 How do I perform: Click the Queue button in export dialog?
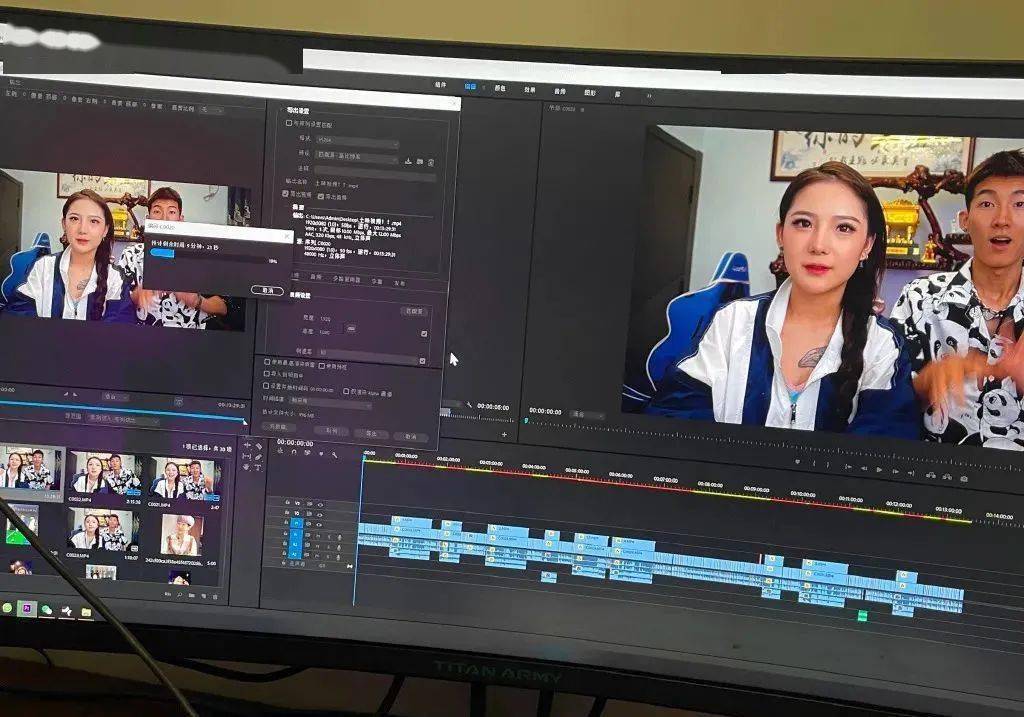click(x=332, y=430)
